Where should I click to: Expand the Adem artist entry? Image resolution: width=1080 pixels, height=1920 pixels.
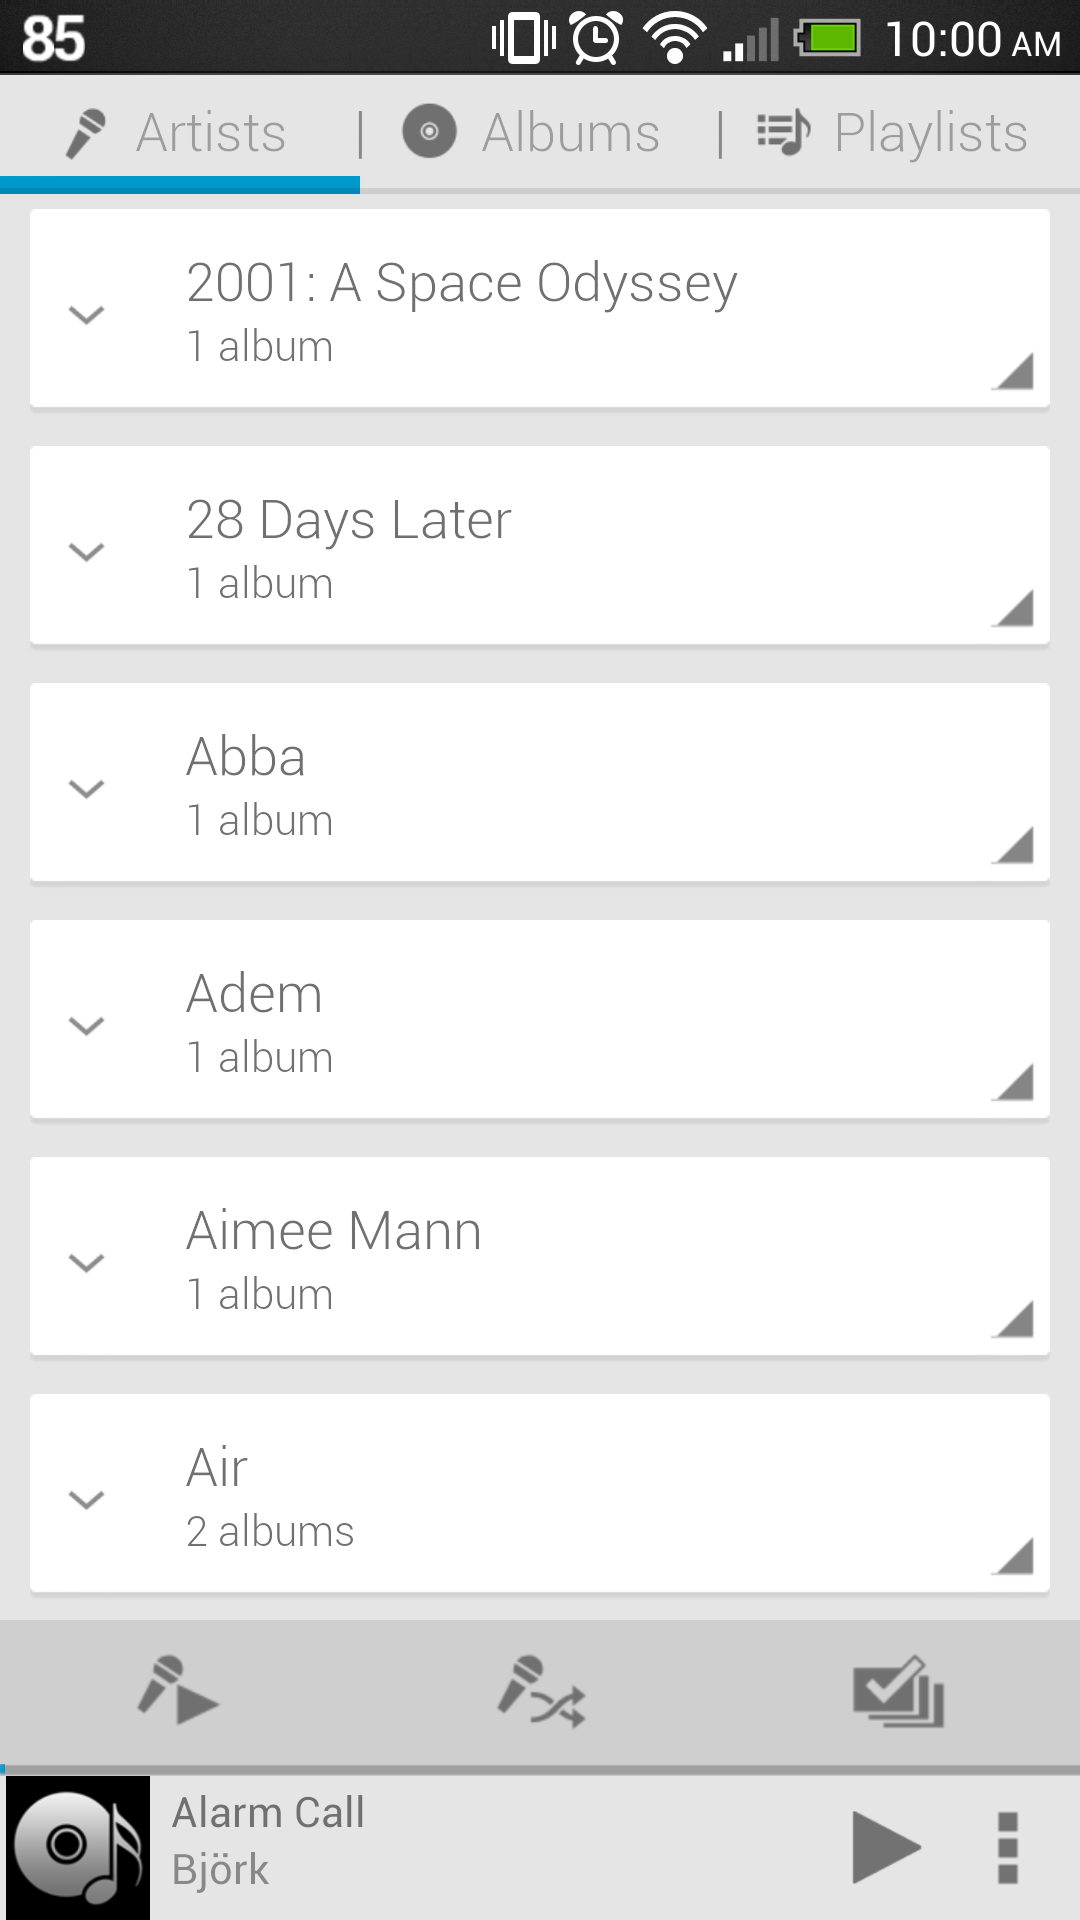87,1026
